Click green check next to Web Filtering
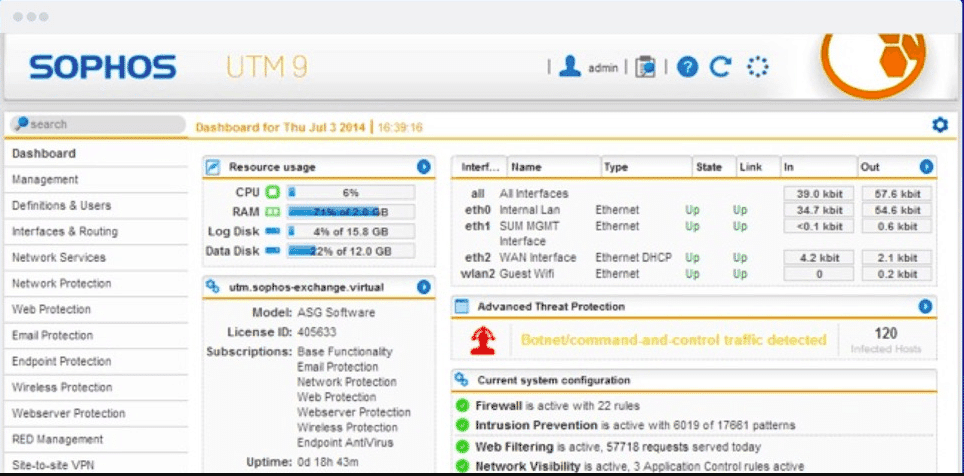This screenshot has width=964, height=476. tap(462, 446)
